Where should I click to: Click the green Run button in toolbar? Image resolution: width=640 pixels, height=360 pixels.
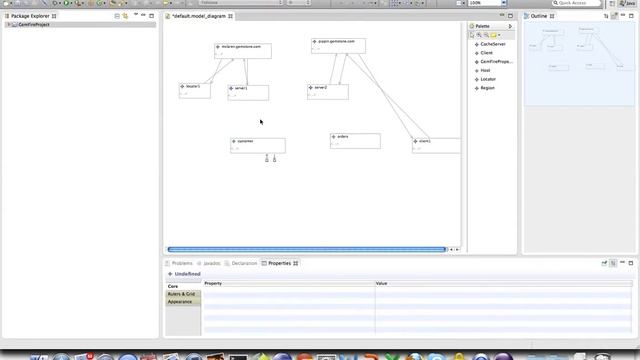66,3
